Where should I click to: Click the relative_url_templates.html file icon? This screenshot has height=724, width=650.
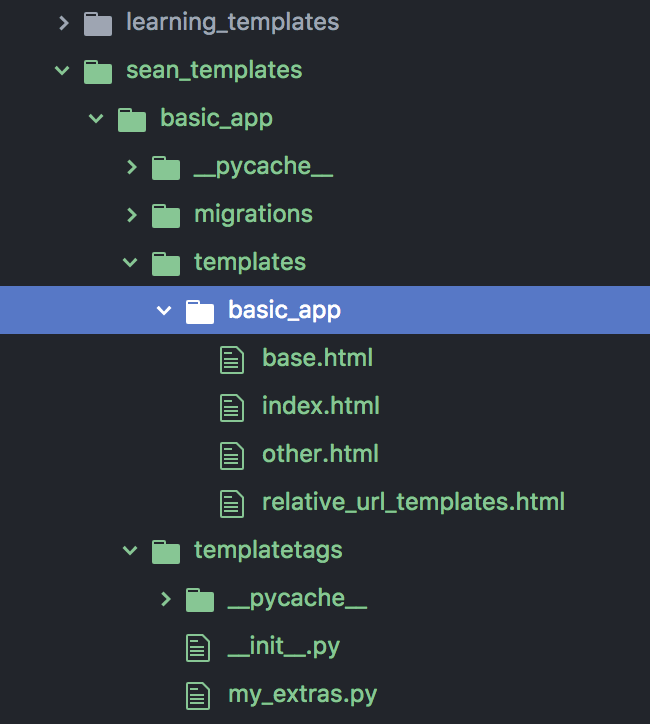pos(232,502)
